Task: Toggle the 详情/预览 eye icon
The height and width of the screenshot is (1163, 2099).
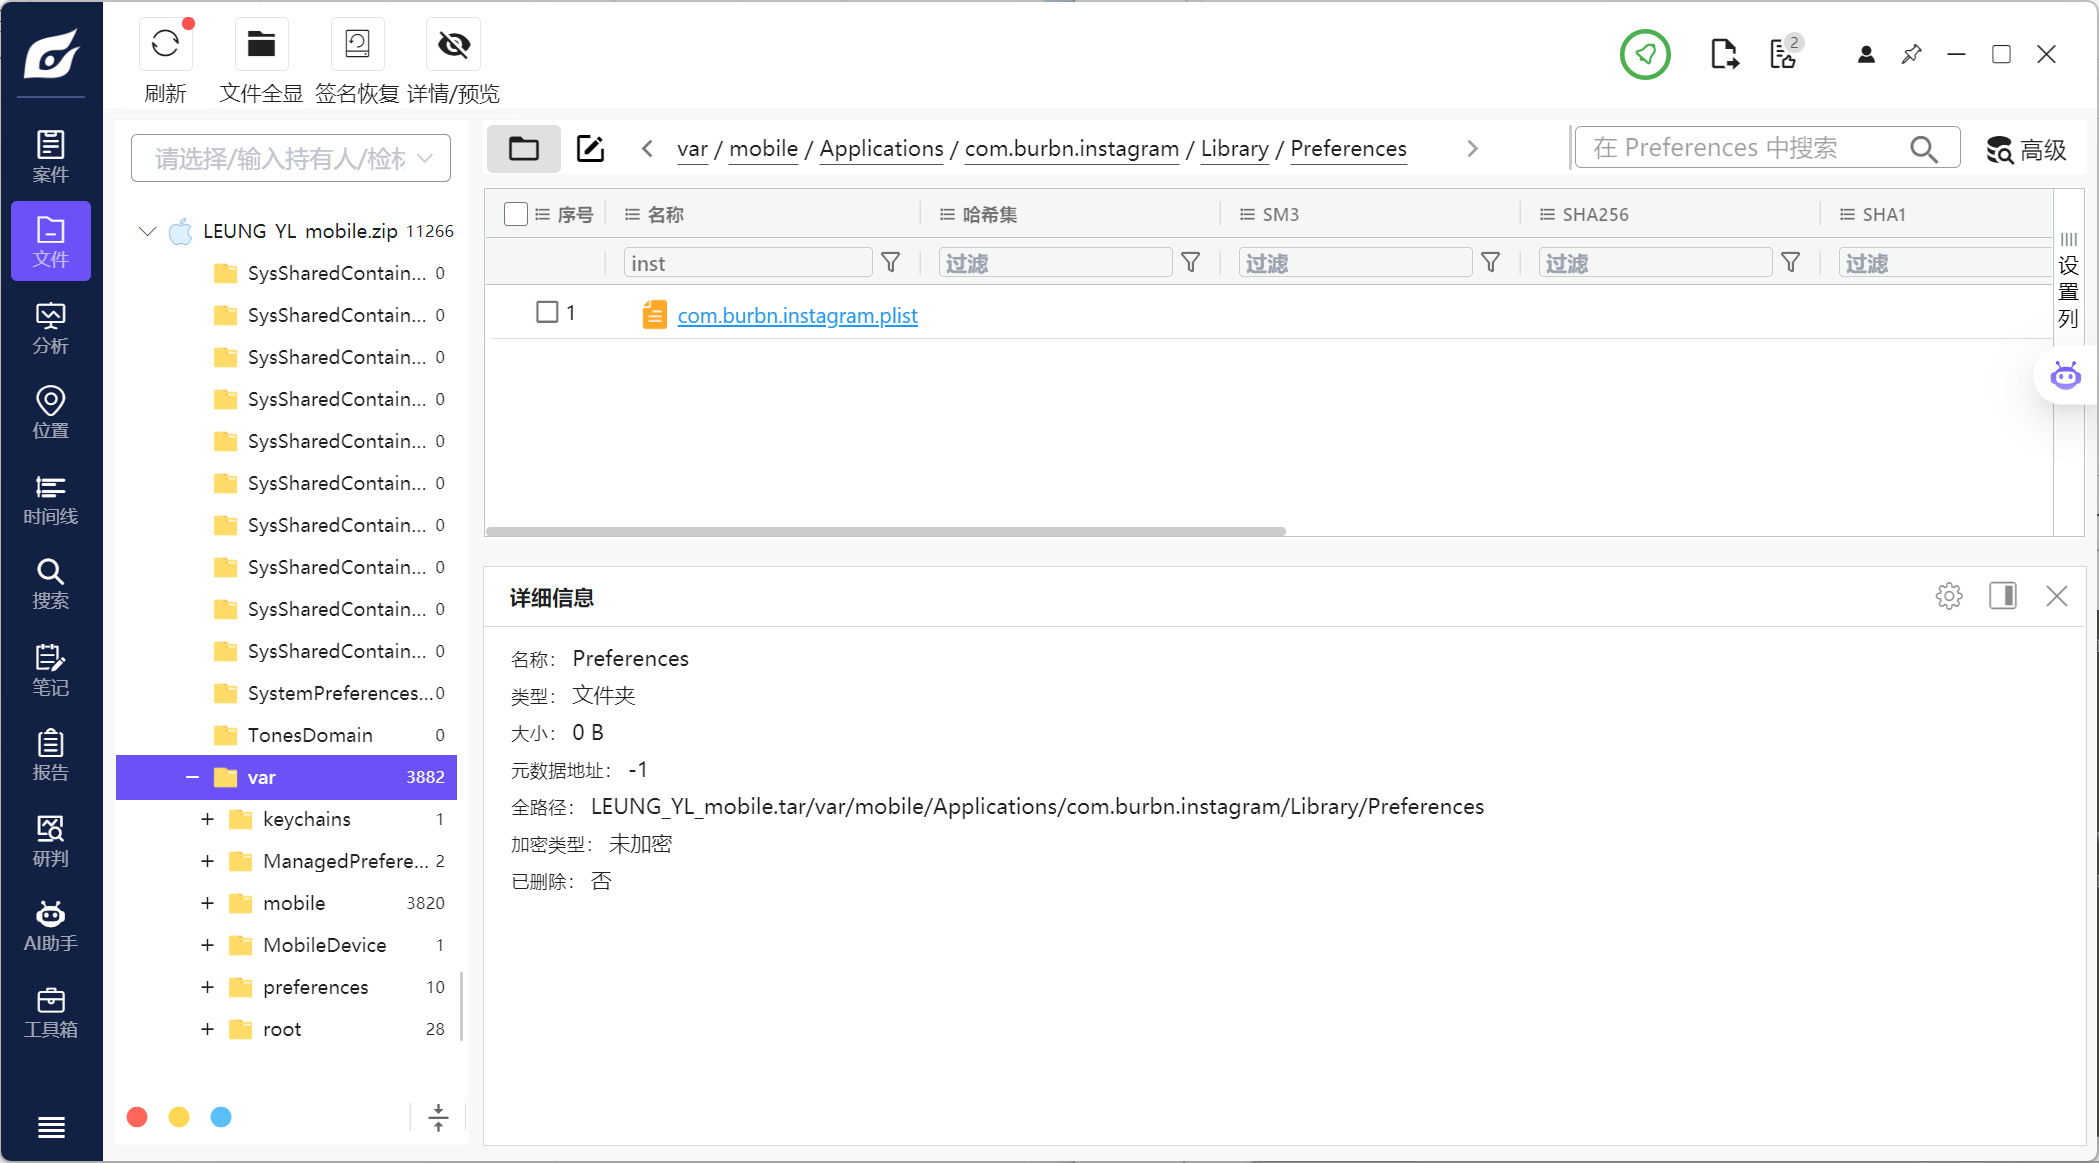Action: [x=453, y=45]
